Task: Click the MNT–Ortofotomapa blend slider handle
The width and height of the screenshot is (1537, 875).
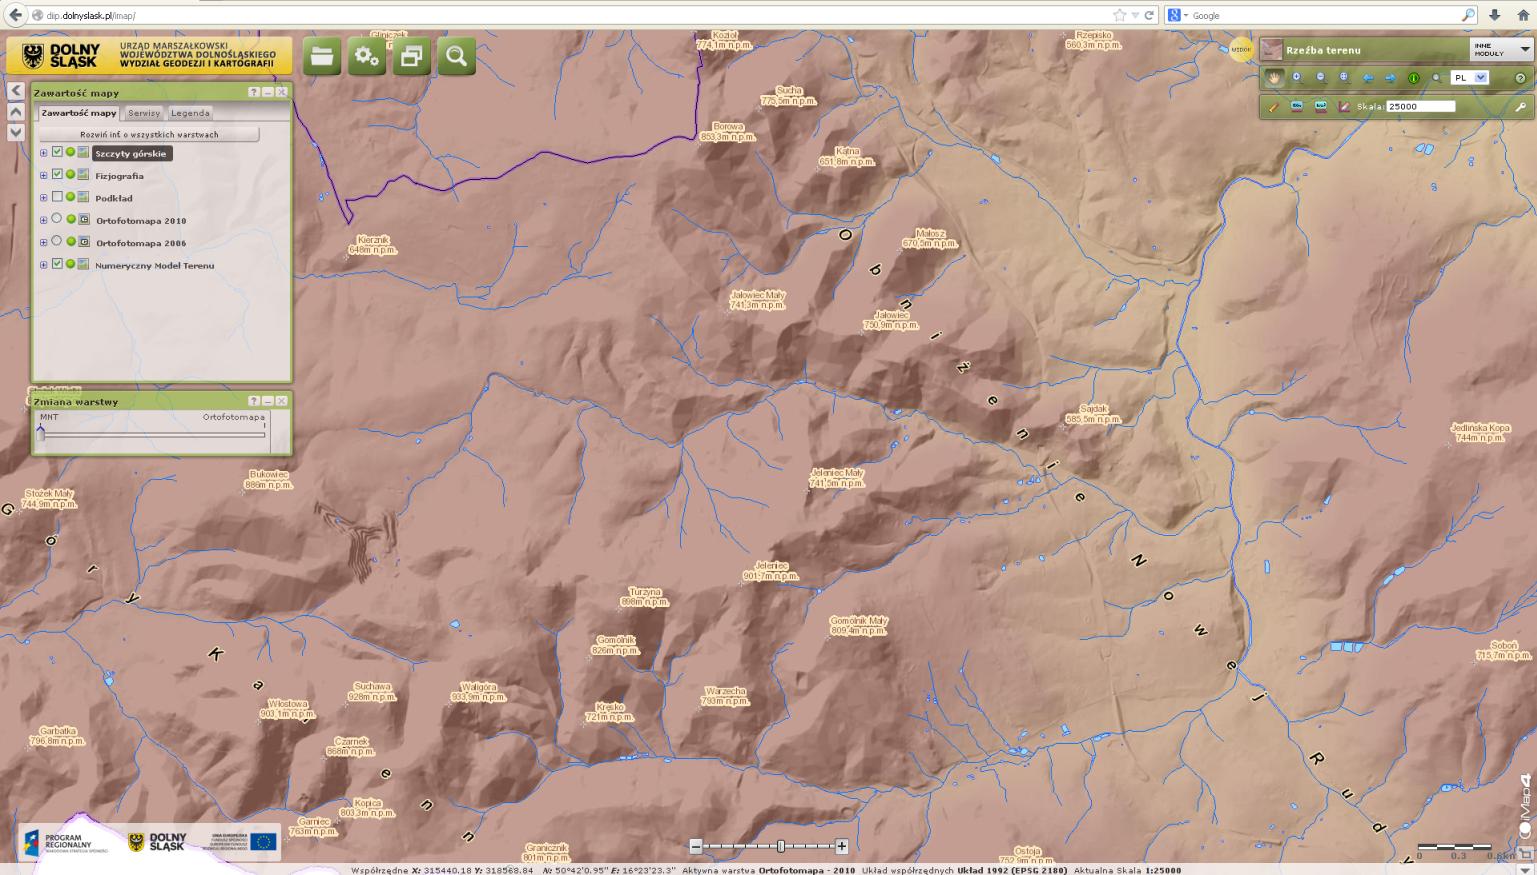Action: tap(41, 431)
